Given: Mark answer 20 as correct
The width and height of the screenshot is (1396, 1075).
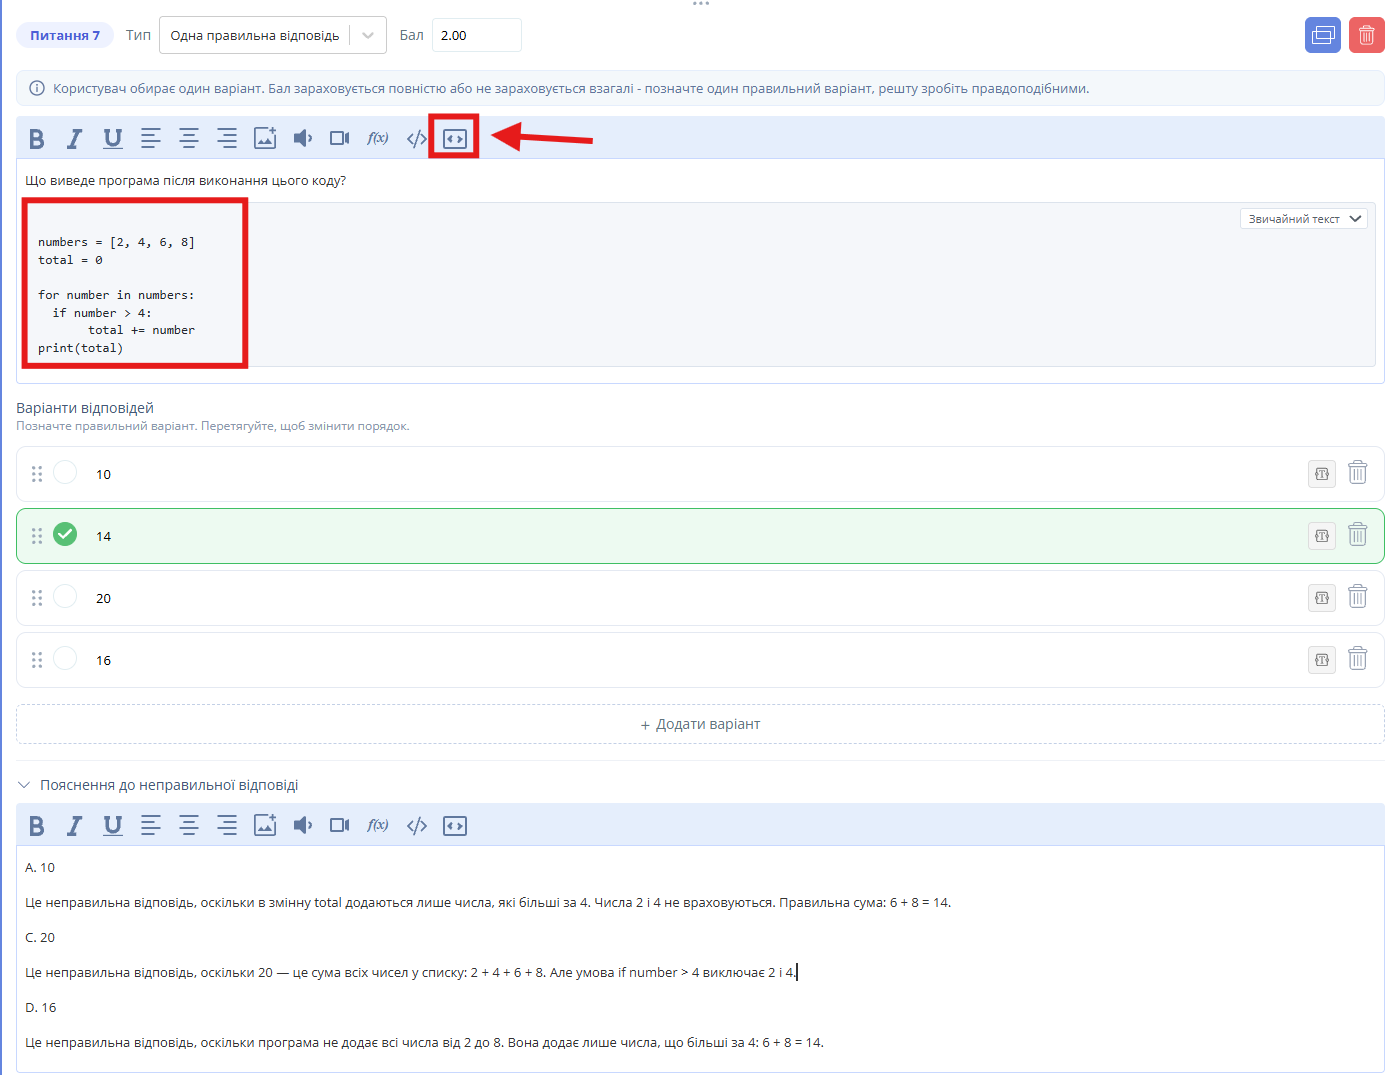Looking at the screenshot, I should [x=65, y=596].
